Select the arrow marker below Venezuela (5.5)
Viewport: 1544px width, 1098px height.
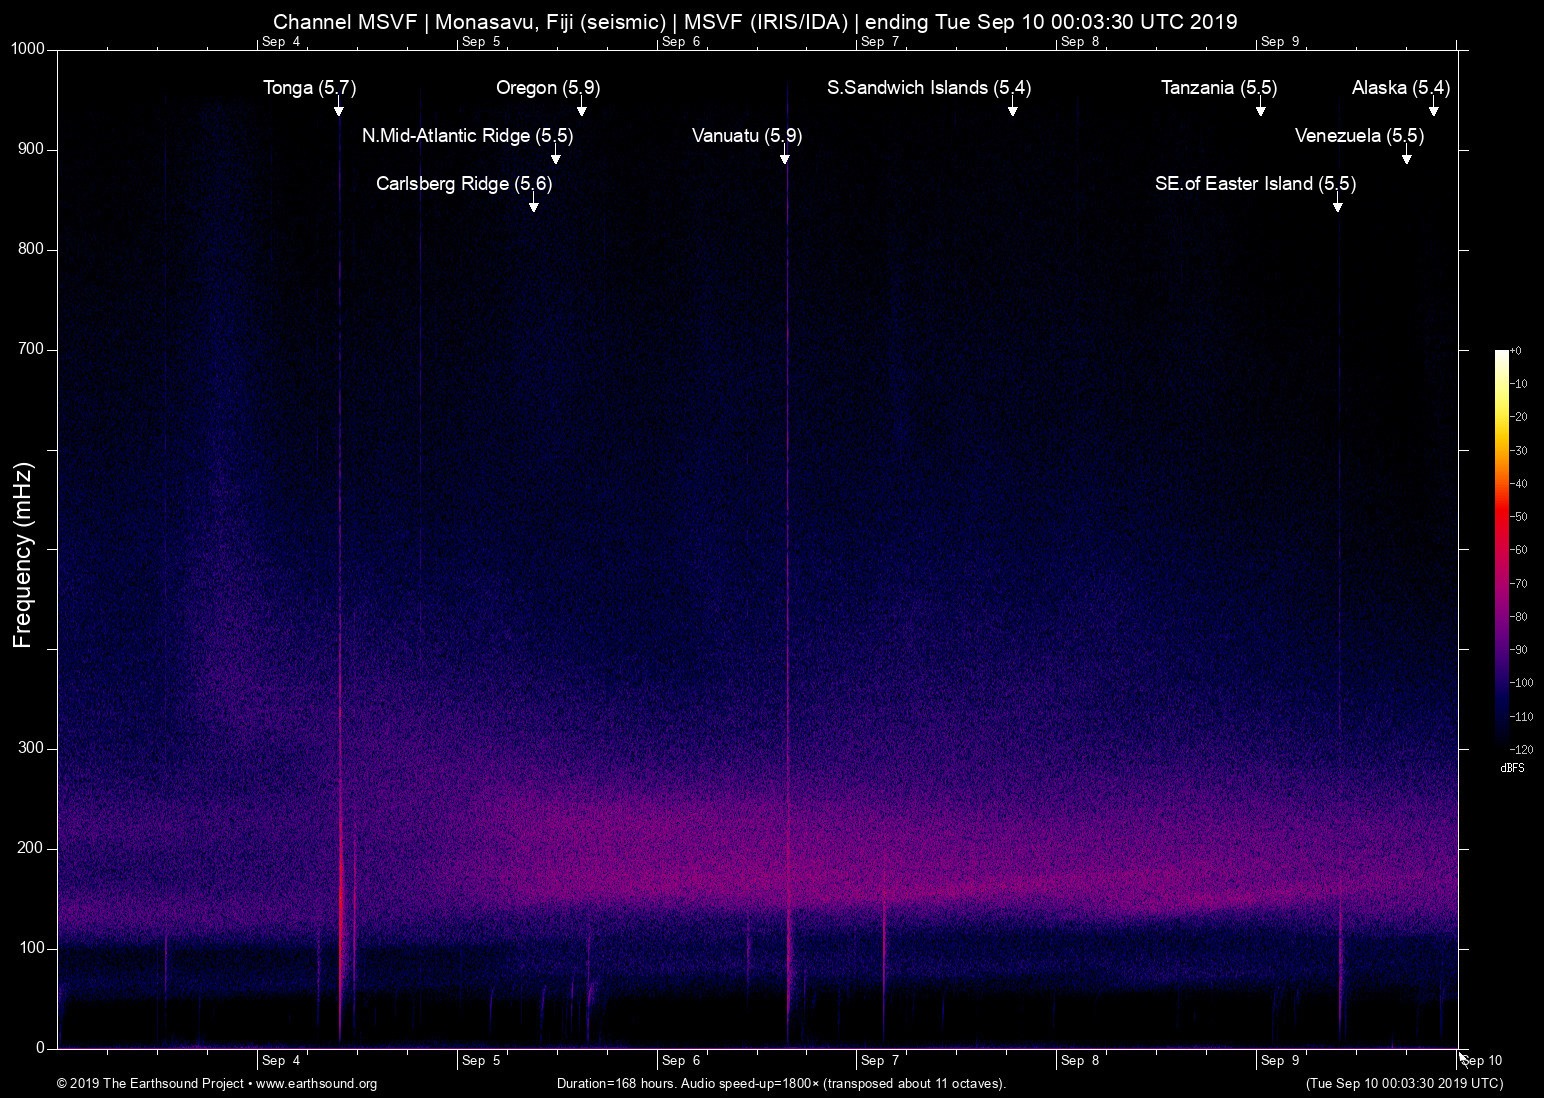[x=1407, y=155]
